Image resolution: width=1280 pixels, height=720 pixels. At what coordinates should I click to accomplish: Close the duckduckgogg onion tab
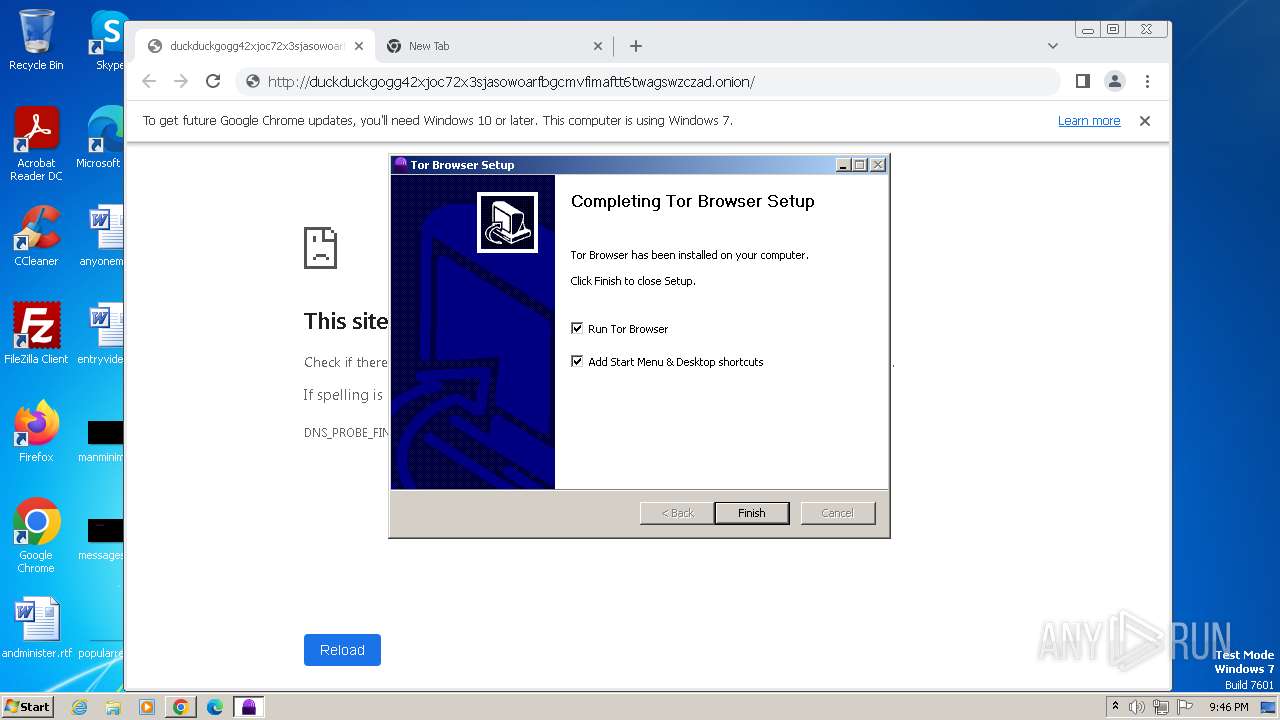click(359, 46)
